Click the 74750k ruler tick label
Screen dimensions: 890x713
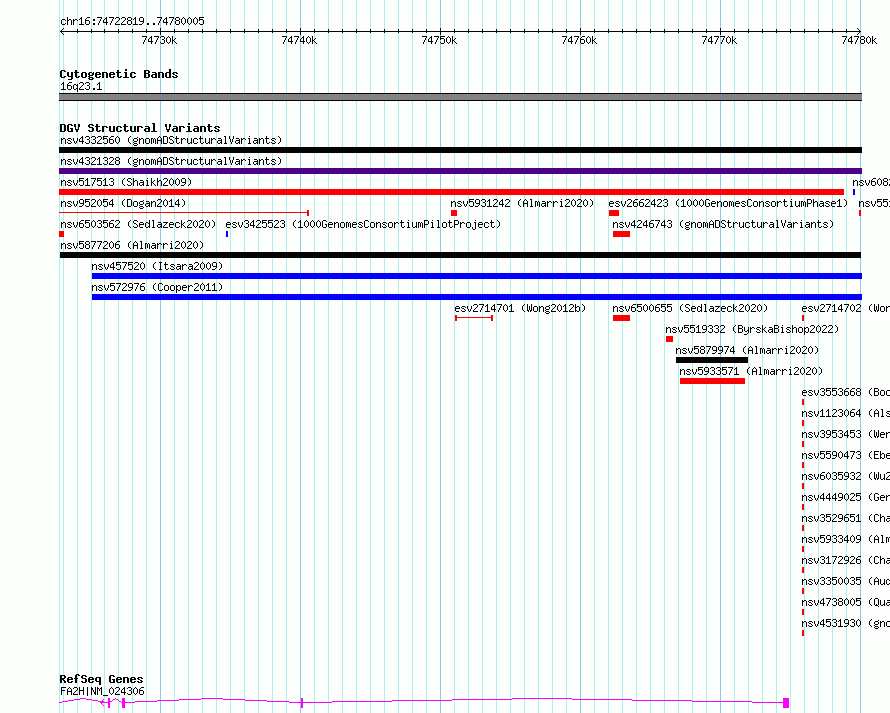tap(439, 40)
